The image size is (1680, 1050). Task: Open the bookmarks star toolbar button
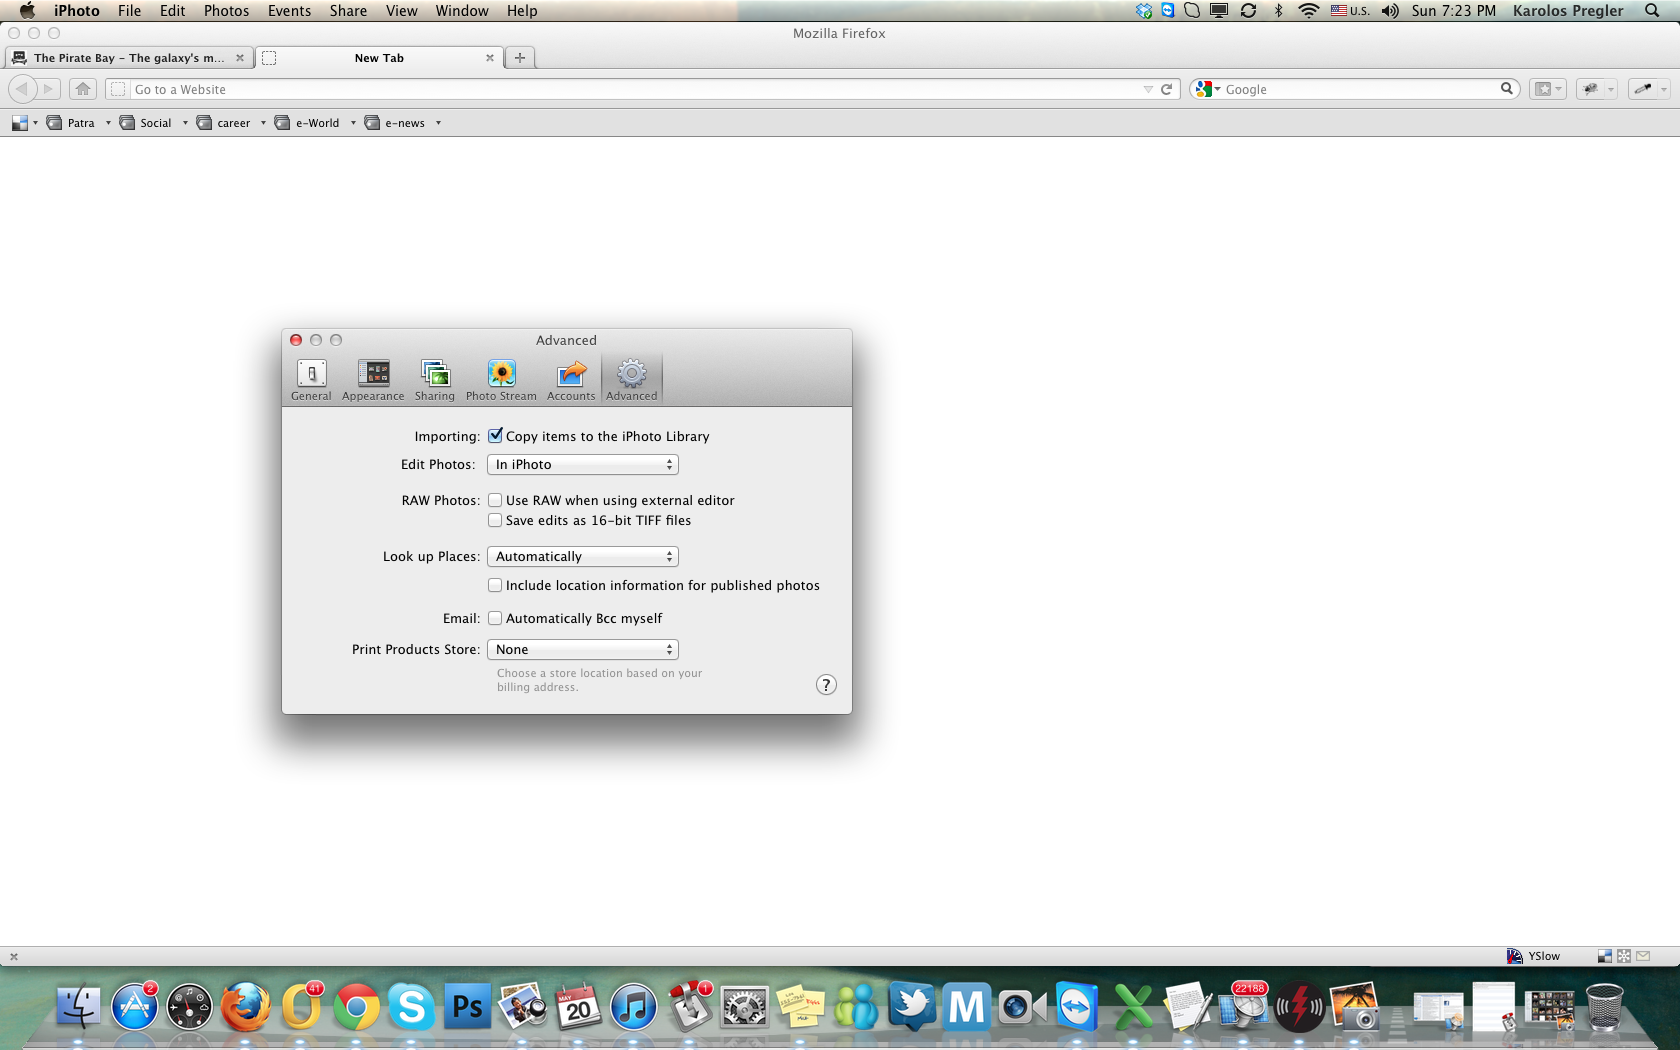click(1548, 89)
